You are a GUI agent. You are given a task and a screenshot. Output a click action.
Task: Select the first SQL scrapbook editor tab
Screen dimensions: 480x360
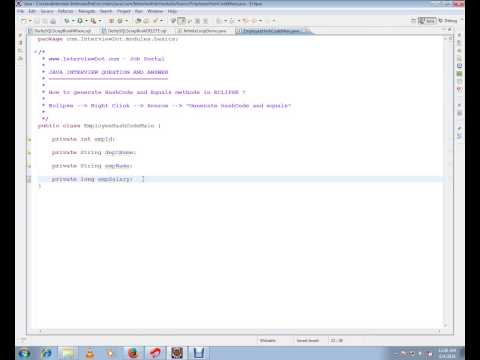pyautogui.click(x=60, y=31)
